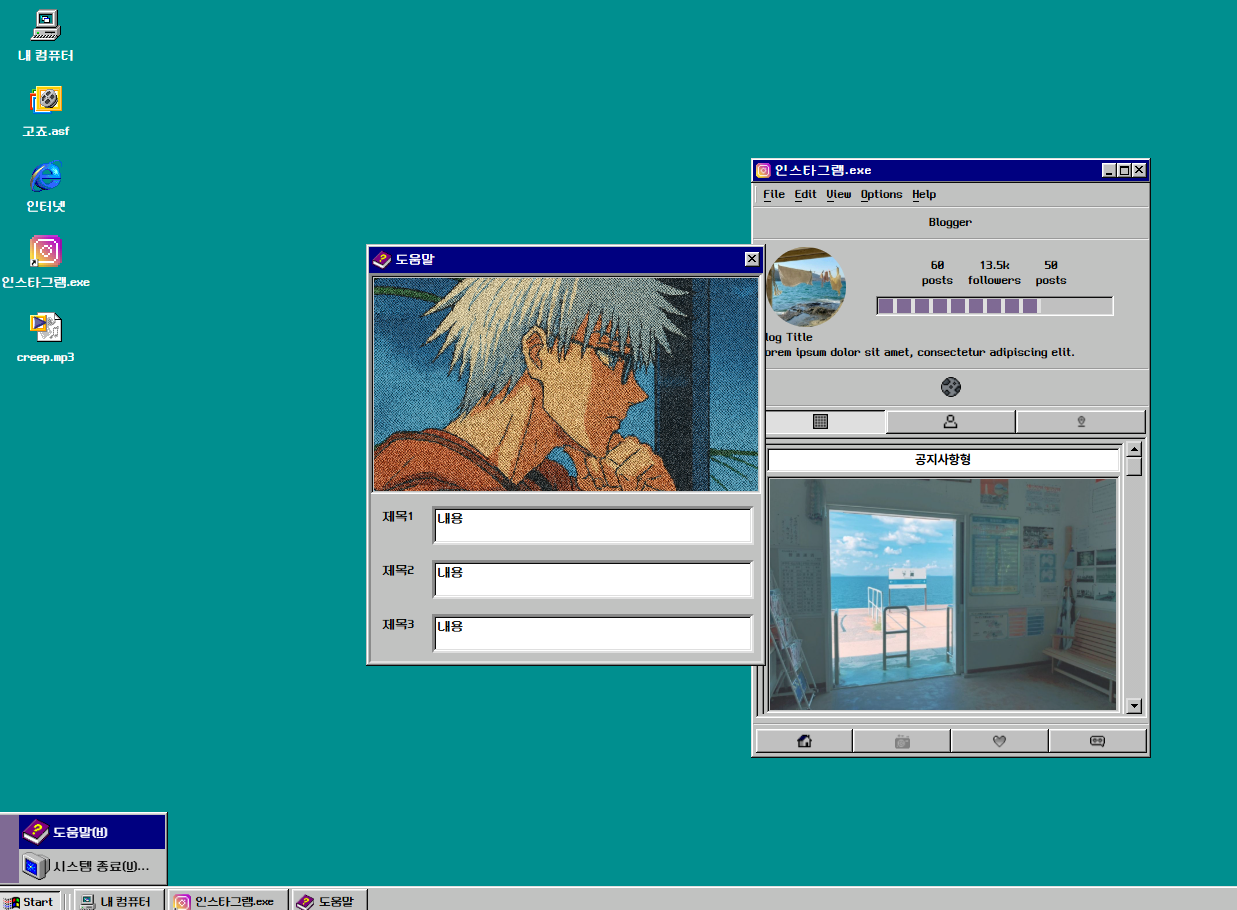The image size is (1237, 910).
Task: Open the chat bubble icon in the bottom bar
Action: pyautogui.click(x=1097, y=741)
